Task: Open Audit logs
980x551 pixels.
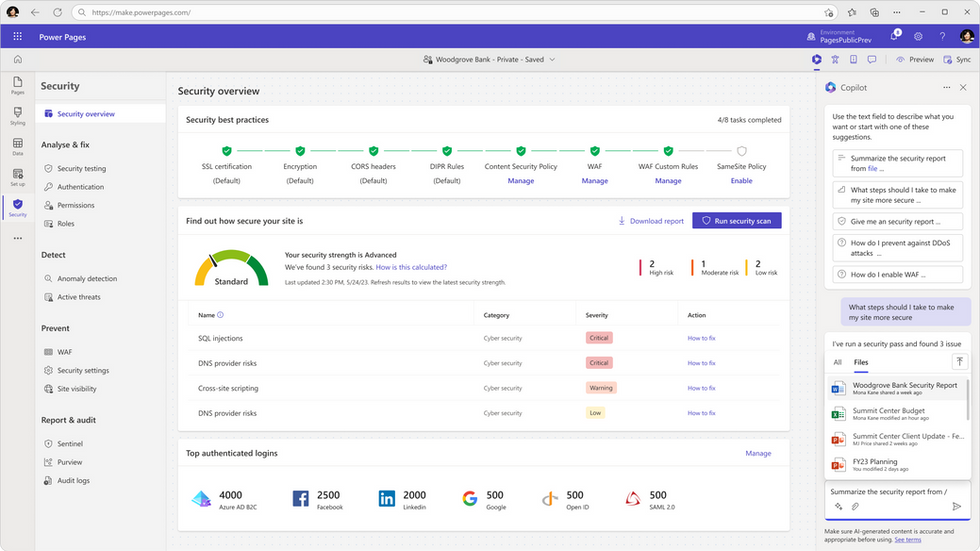Action: 73,480
